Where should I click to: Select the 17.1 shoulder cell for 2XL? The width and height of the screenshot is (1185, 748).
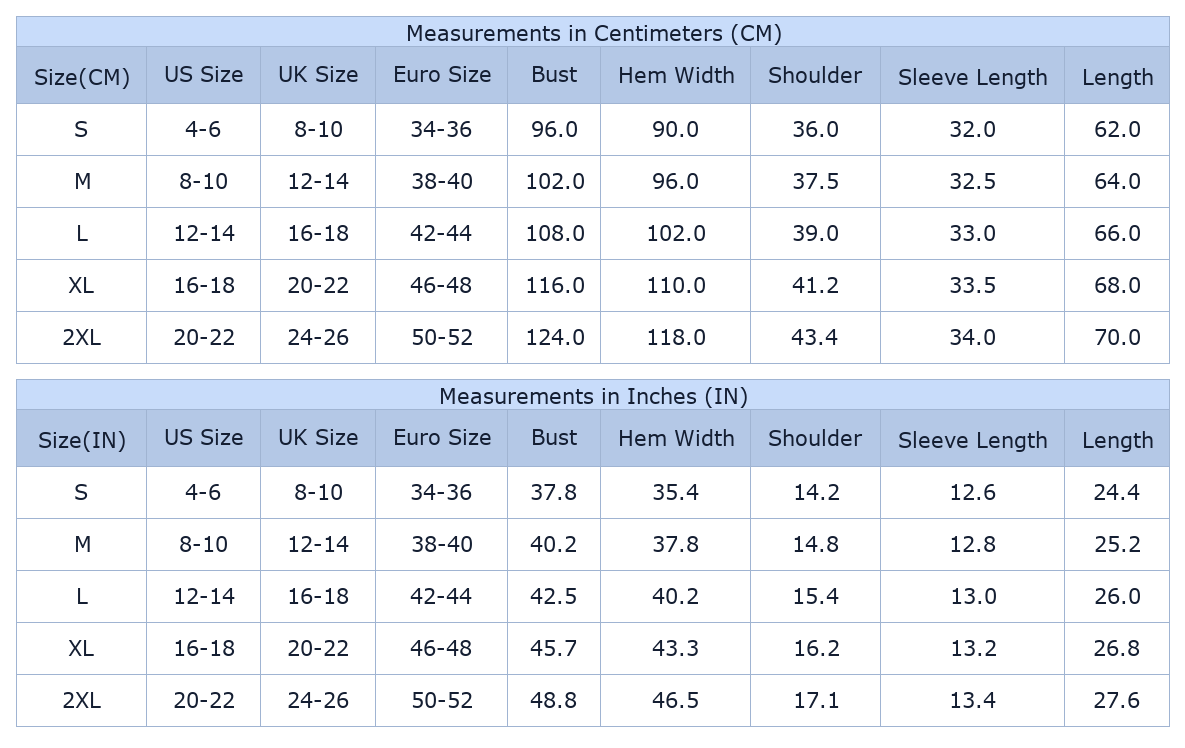(815, 701)
